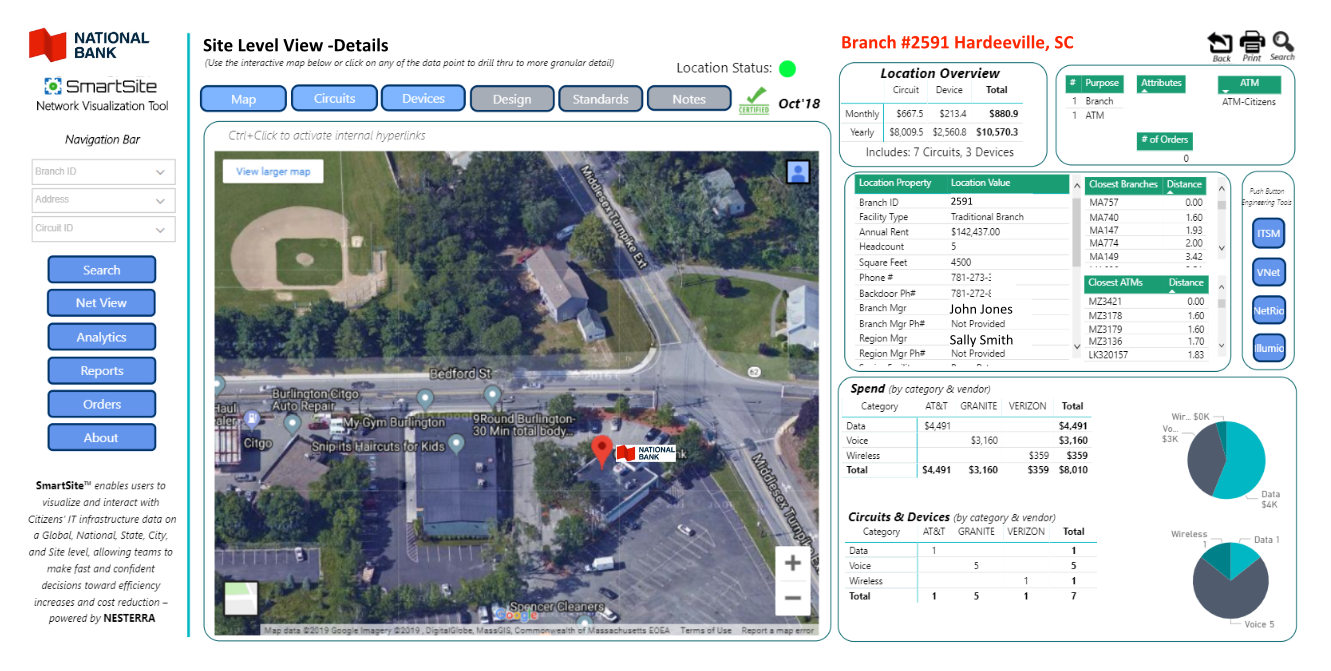Launch the VNet engineering tool
The height and width of the screenshot is (671, 1331).
click(1268, 272)
